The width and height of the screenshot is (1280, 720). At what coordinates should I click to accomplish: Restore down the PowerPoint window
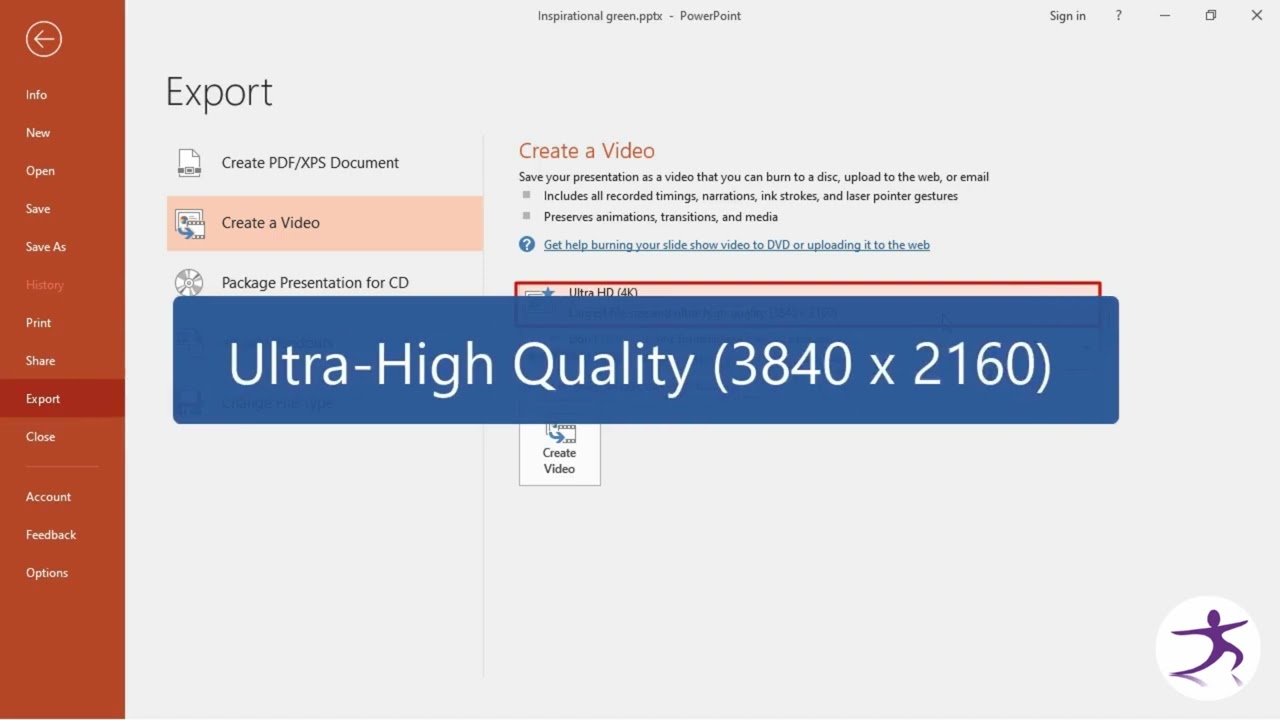tap(1211, 16)
